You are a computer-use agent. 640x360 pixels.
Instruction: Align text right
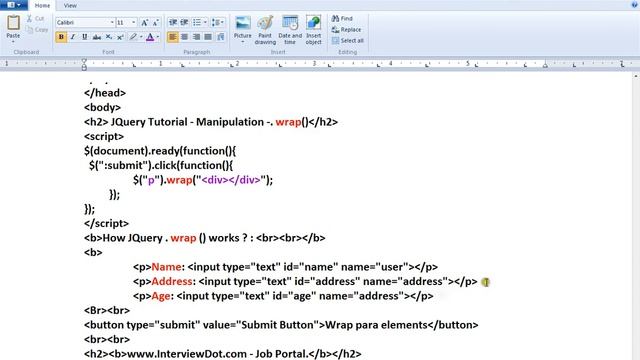coord(196,37)
